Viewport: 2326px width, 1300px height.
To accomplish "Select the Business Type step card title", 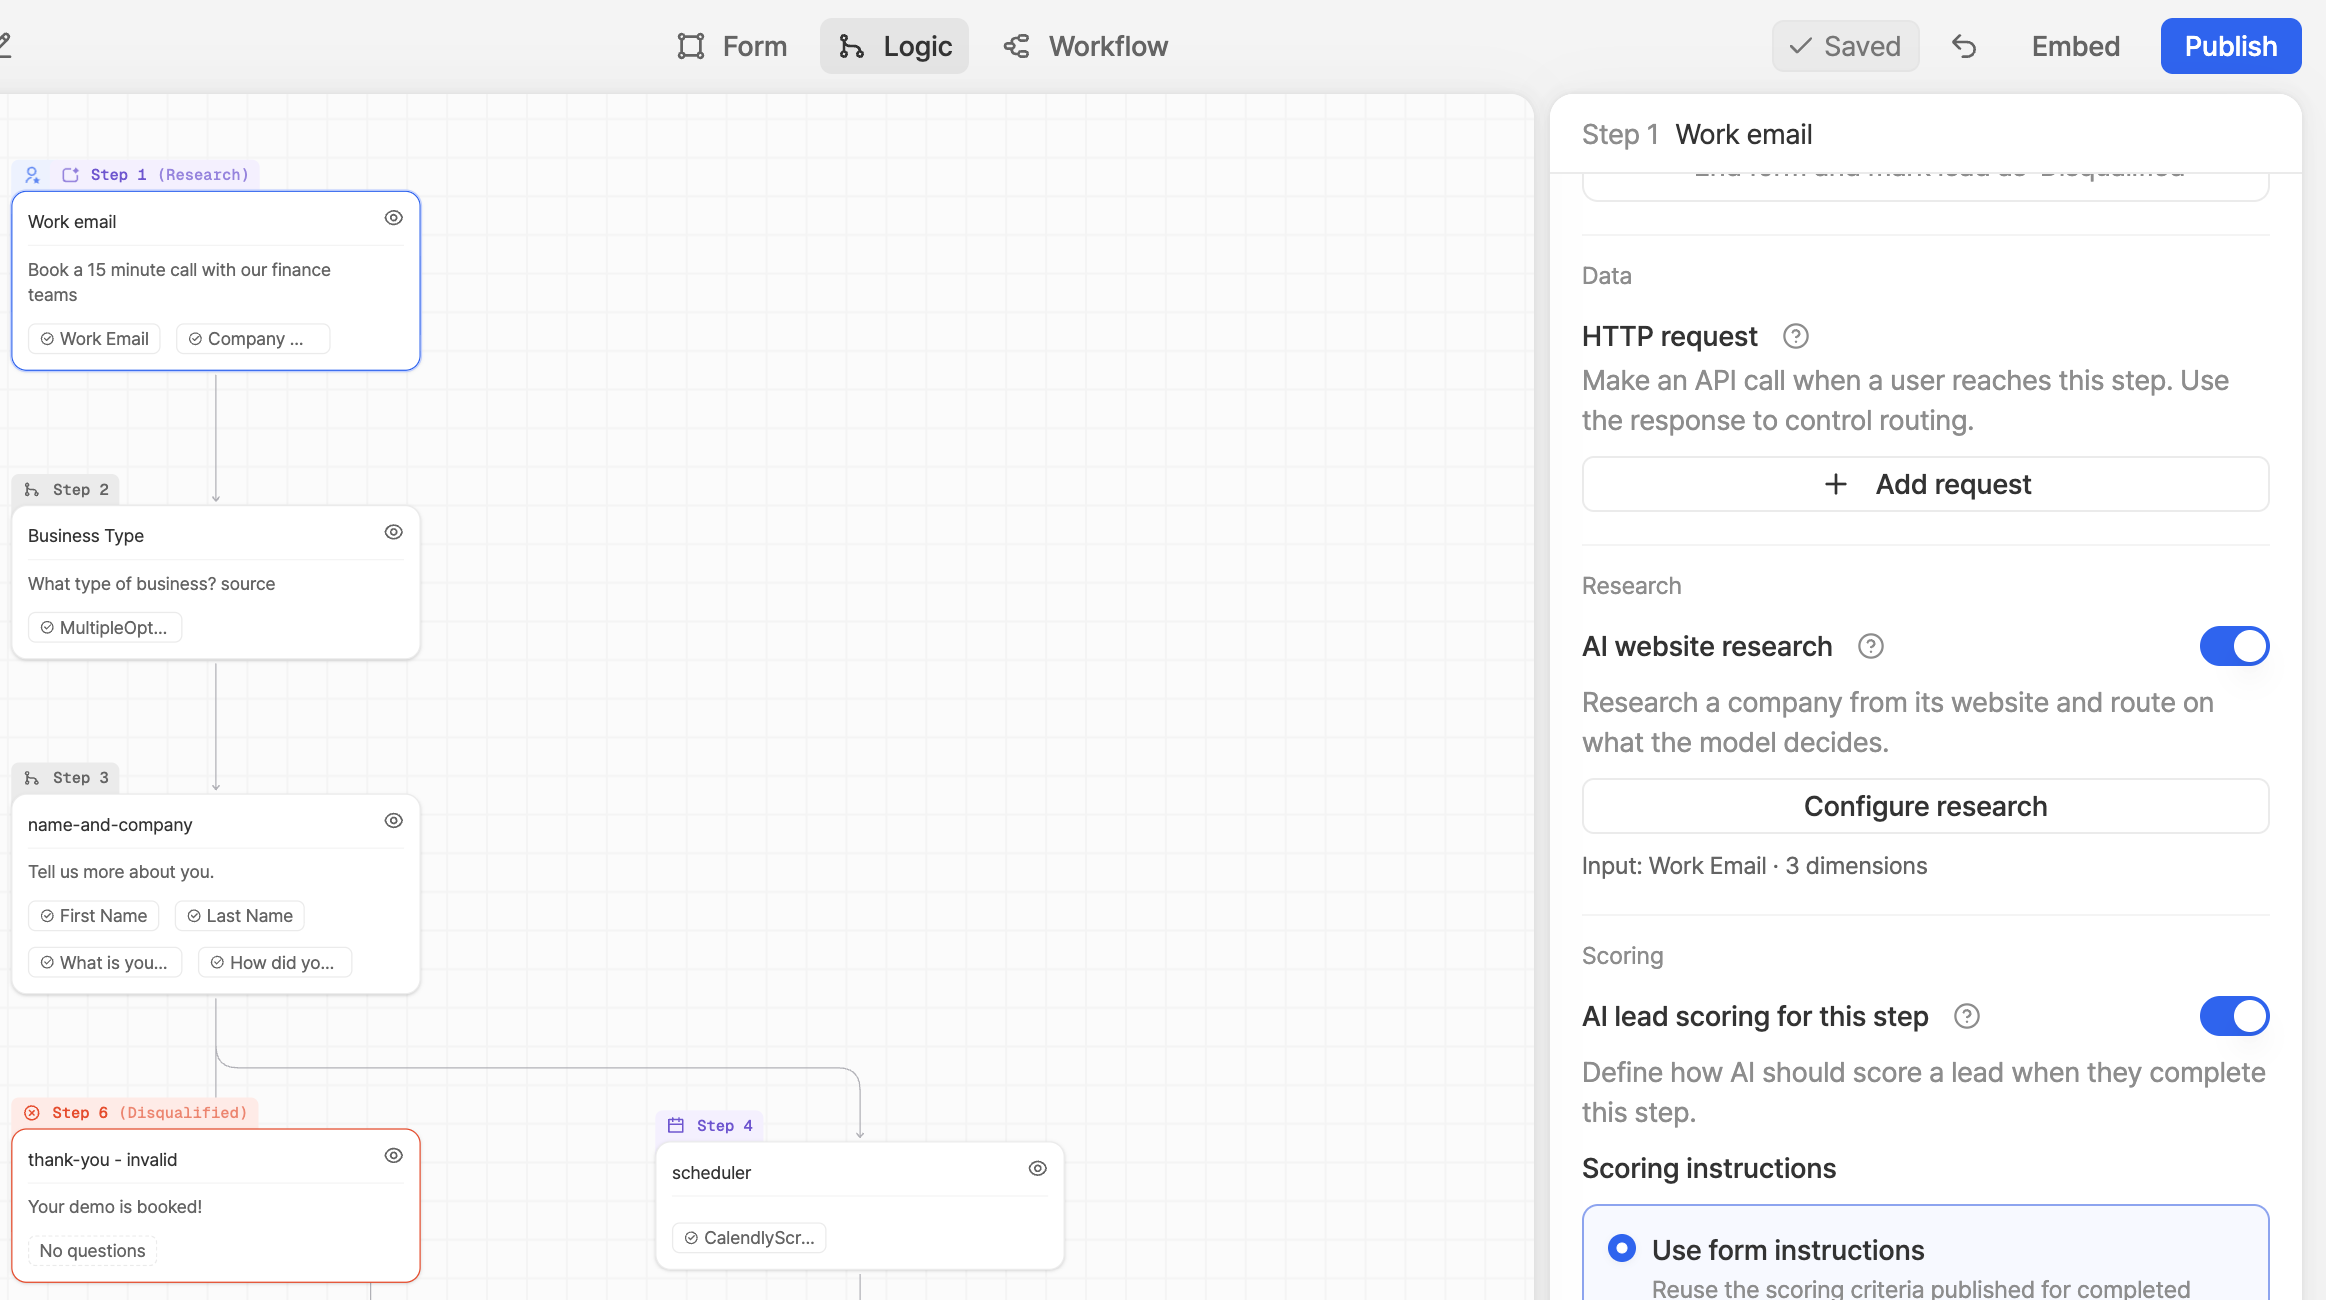I will coord(86,536).
